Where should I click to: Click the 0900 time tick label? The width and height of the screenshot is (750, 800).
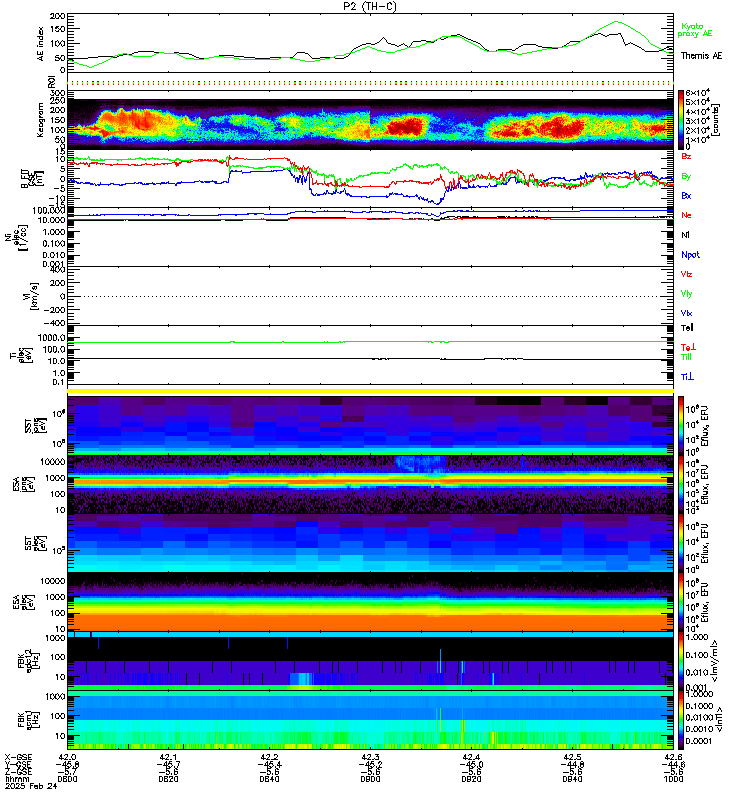pos(370,779)
